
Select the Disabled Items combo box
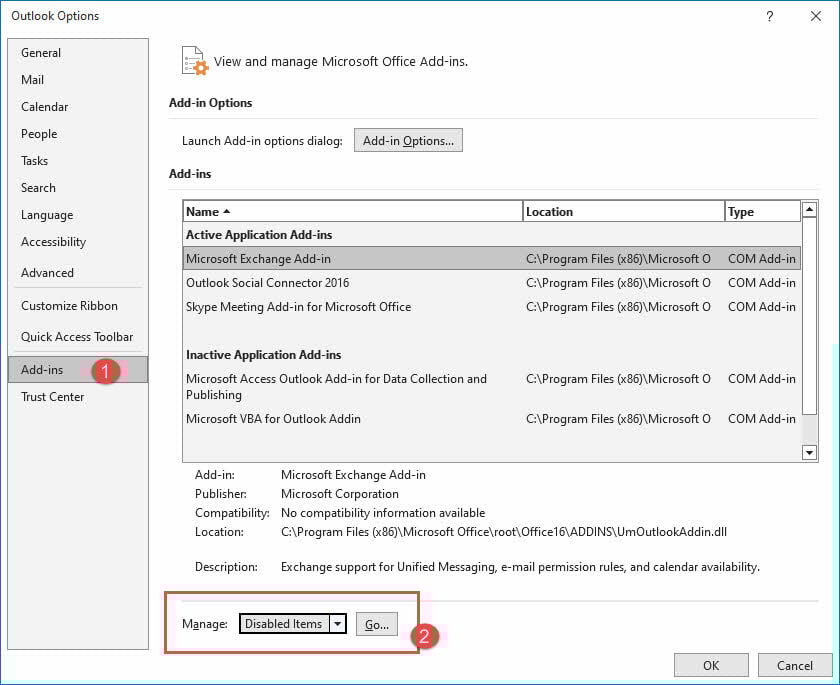[283, 624]
